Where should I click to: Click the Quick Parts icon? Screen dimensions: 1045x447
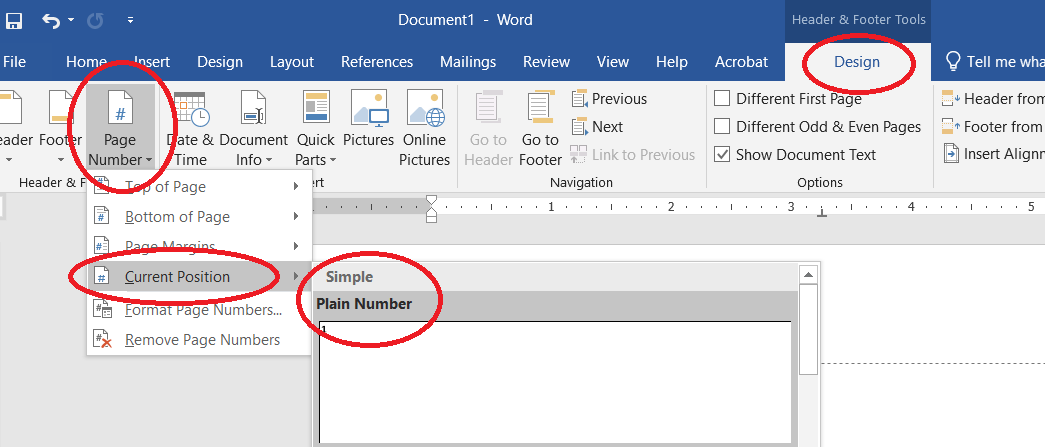coord(316,108)
